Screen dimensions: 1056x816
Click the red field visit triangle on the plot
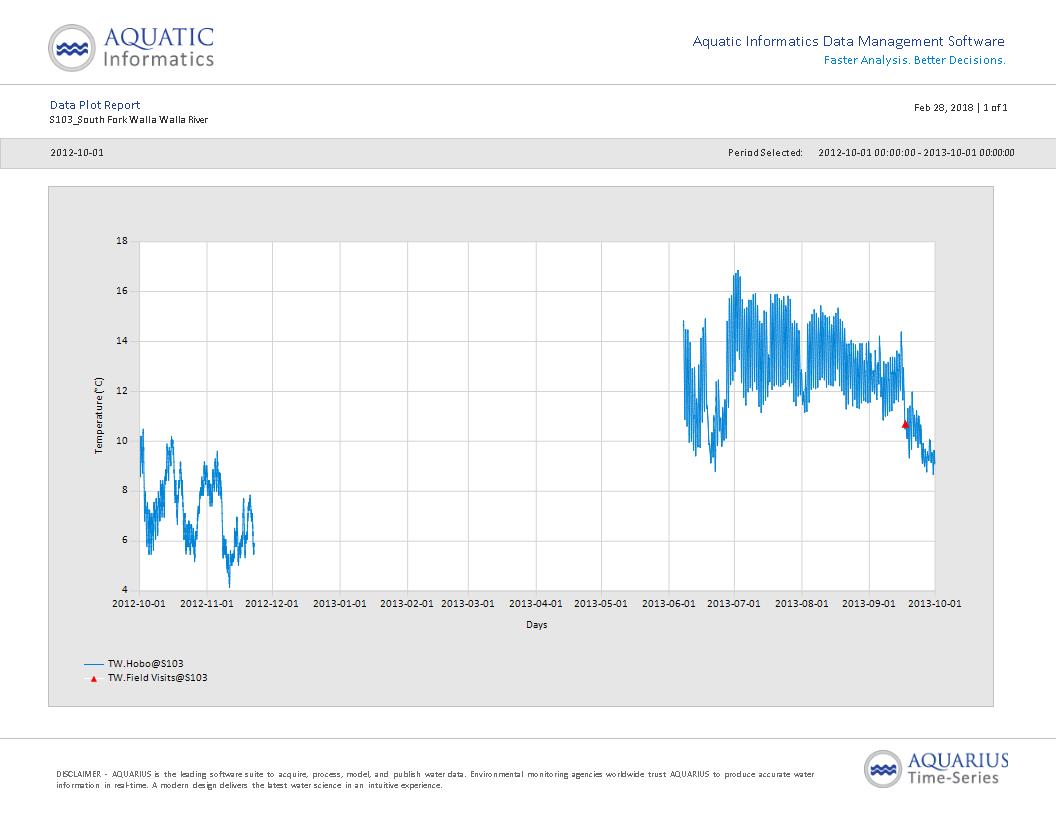pyautogui.click(x=905, y=424)
